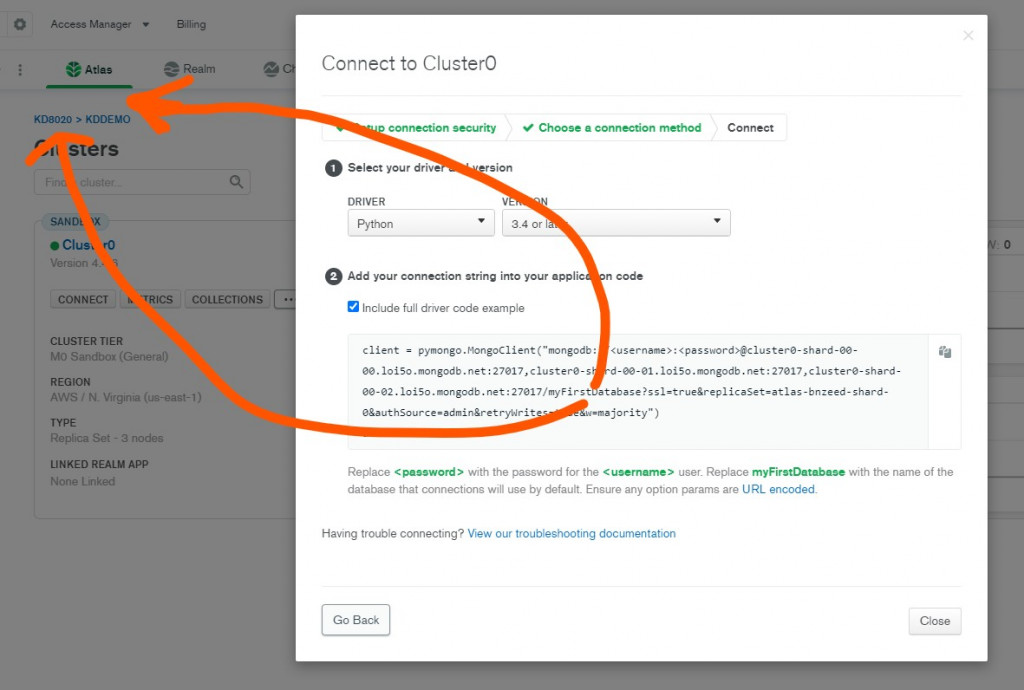Open the KDDEMO breadcrumb link
1024x690 pixels.
(108, 119)
